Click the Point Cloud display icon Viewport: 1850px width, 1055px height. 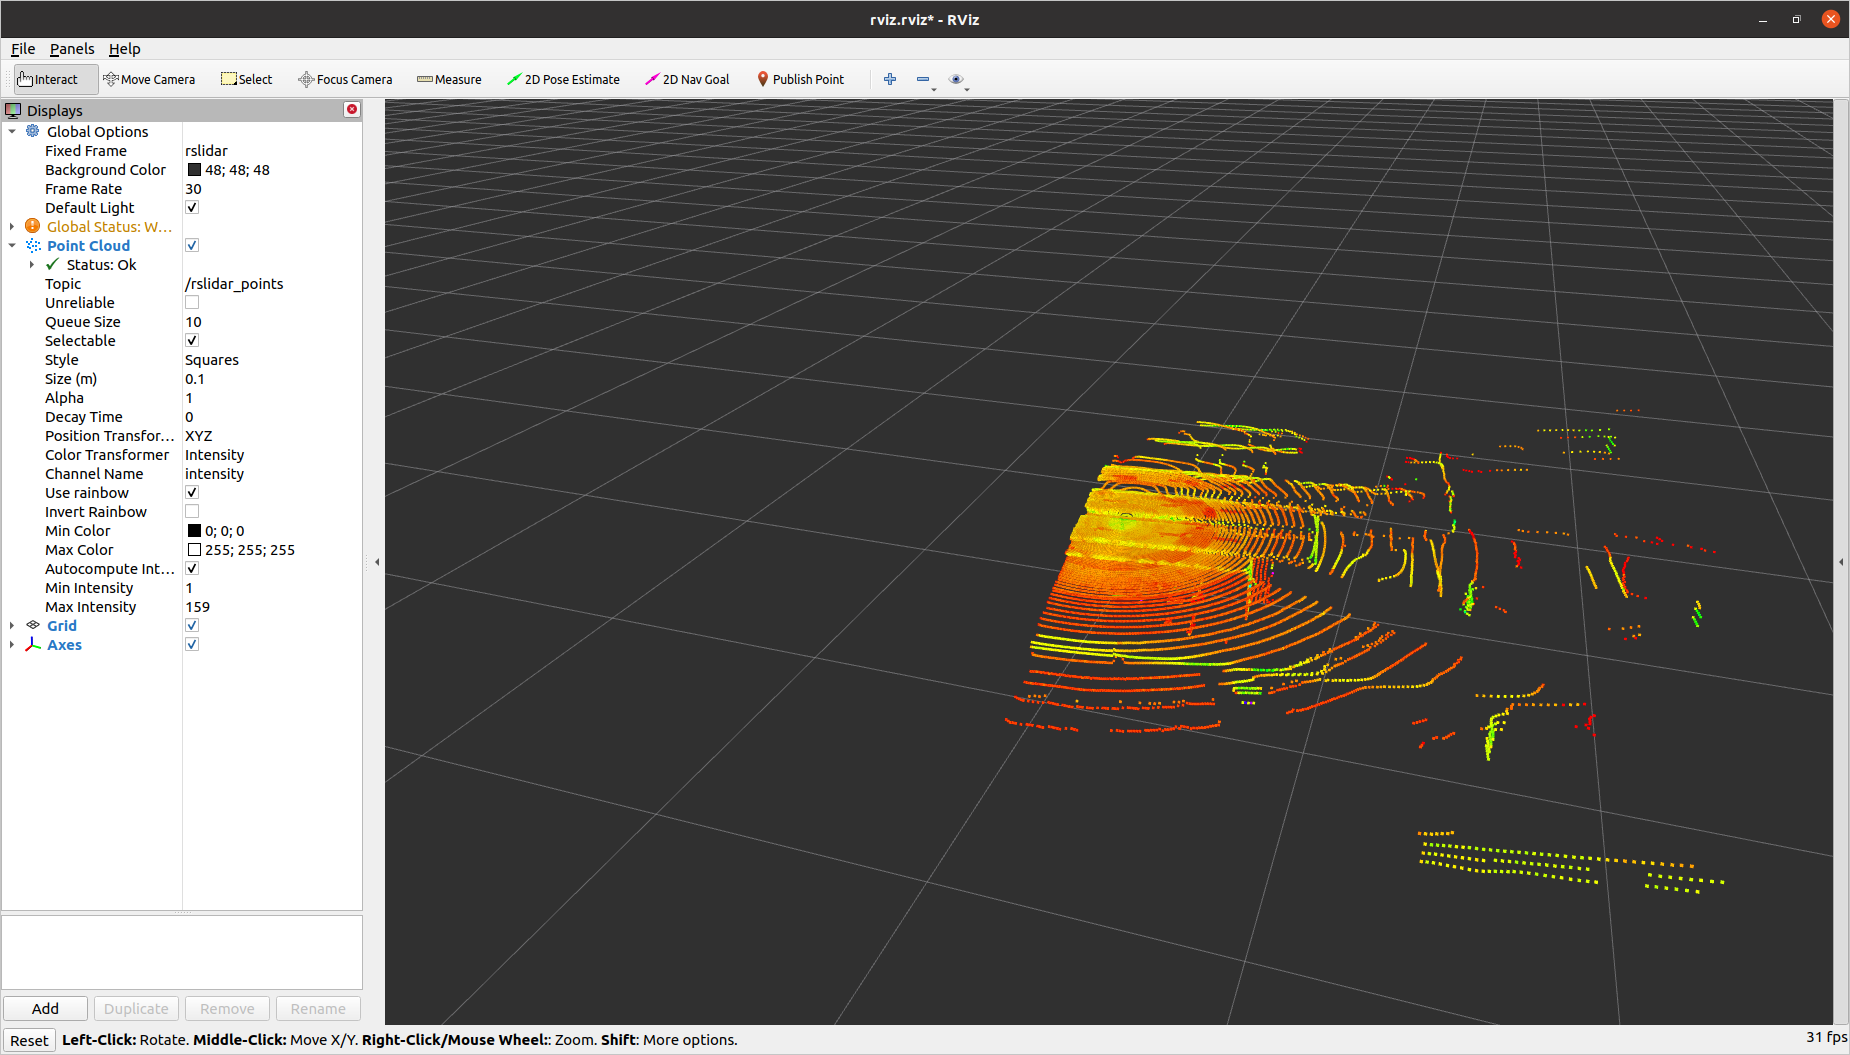coord(33,245)
